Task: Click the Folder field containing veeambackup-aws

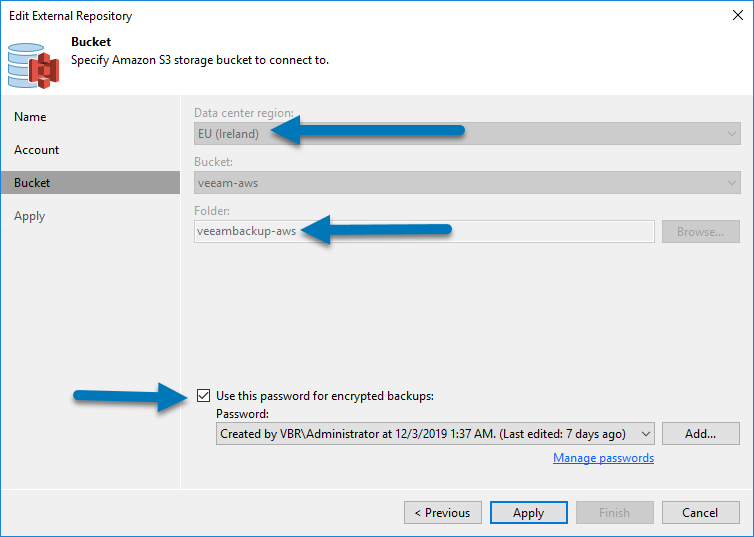Action: [424, 231]
